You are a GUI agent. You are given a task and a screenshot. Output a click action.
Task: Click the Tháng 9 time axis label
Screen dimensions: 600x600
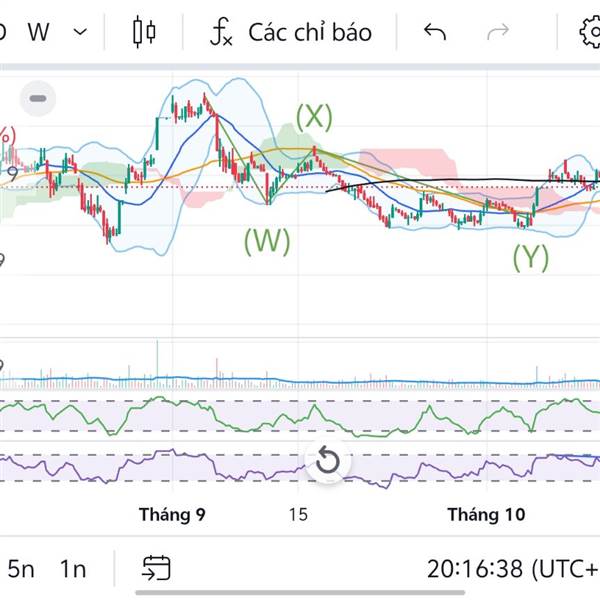click(172, 515)
